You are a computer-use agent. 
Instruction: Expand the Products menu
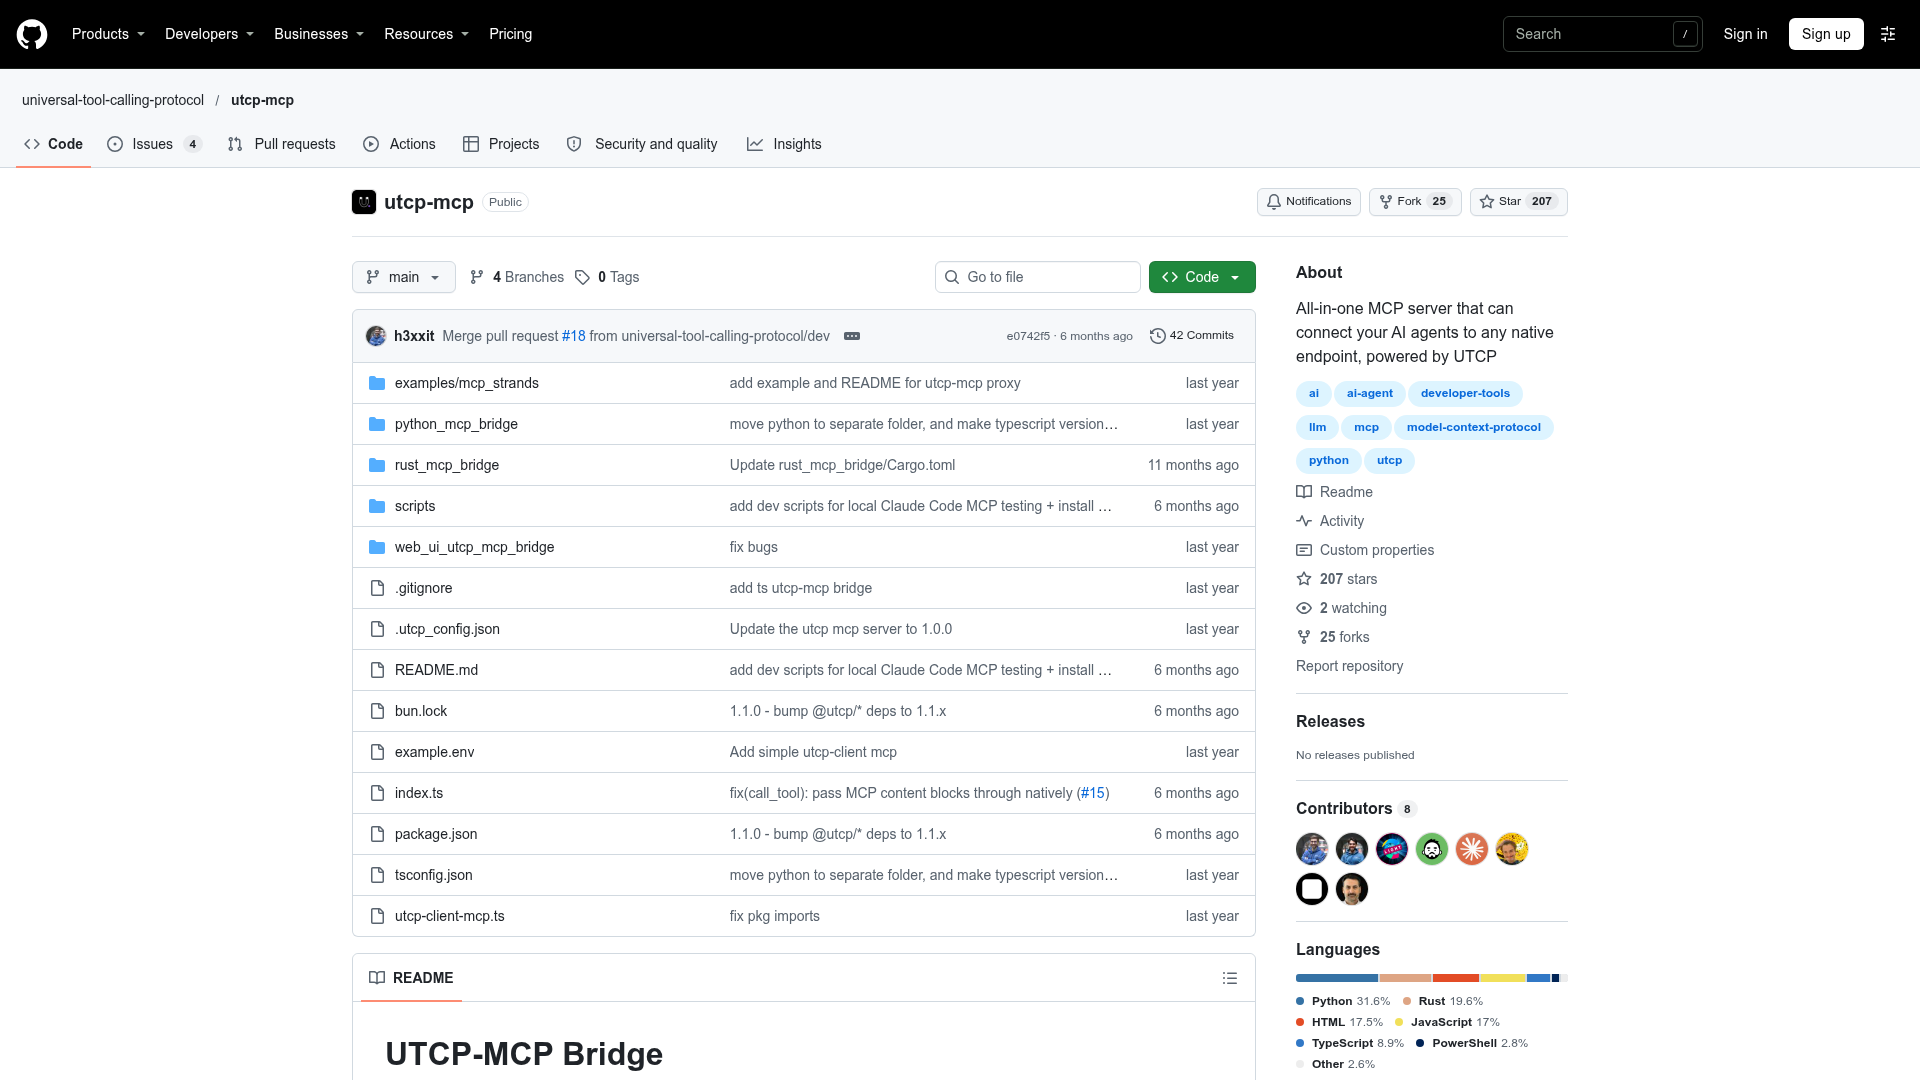[108, 34]
